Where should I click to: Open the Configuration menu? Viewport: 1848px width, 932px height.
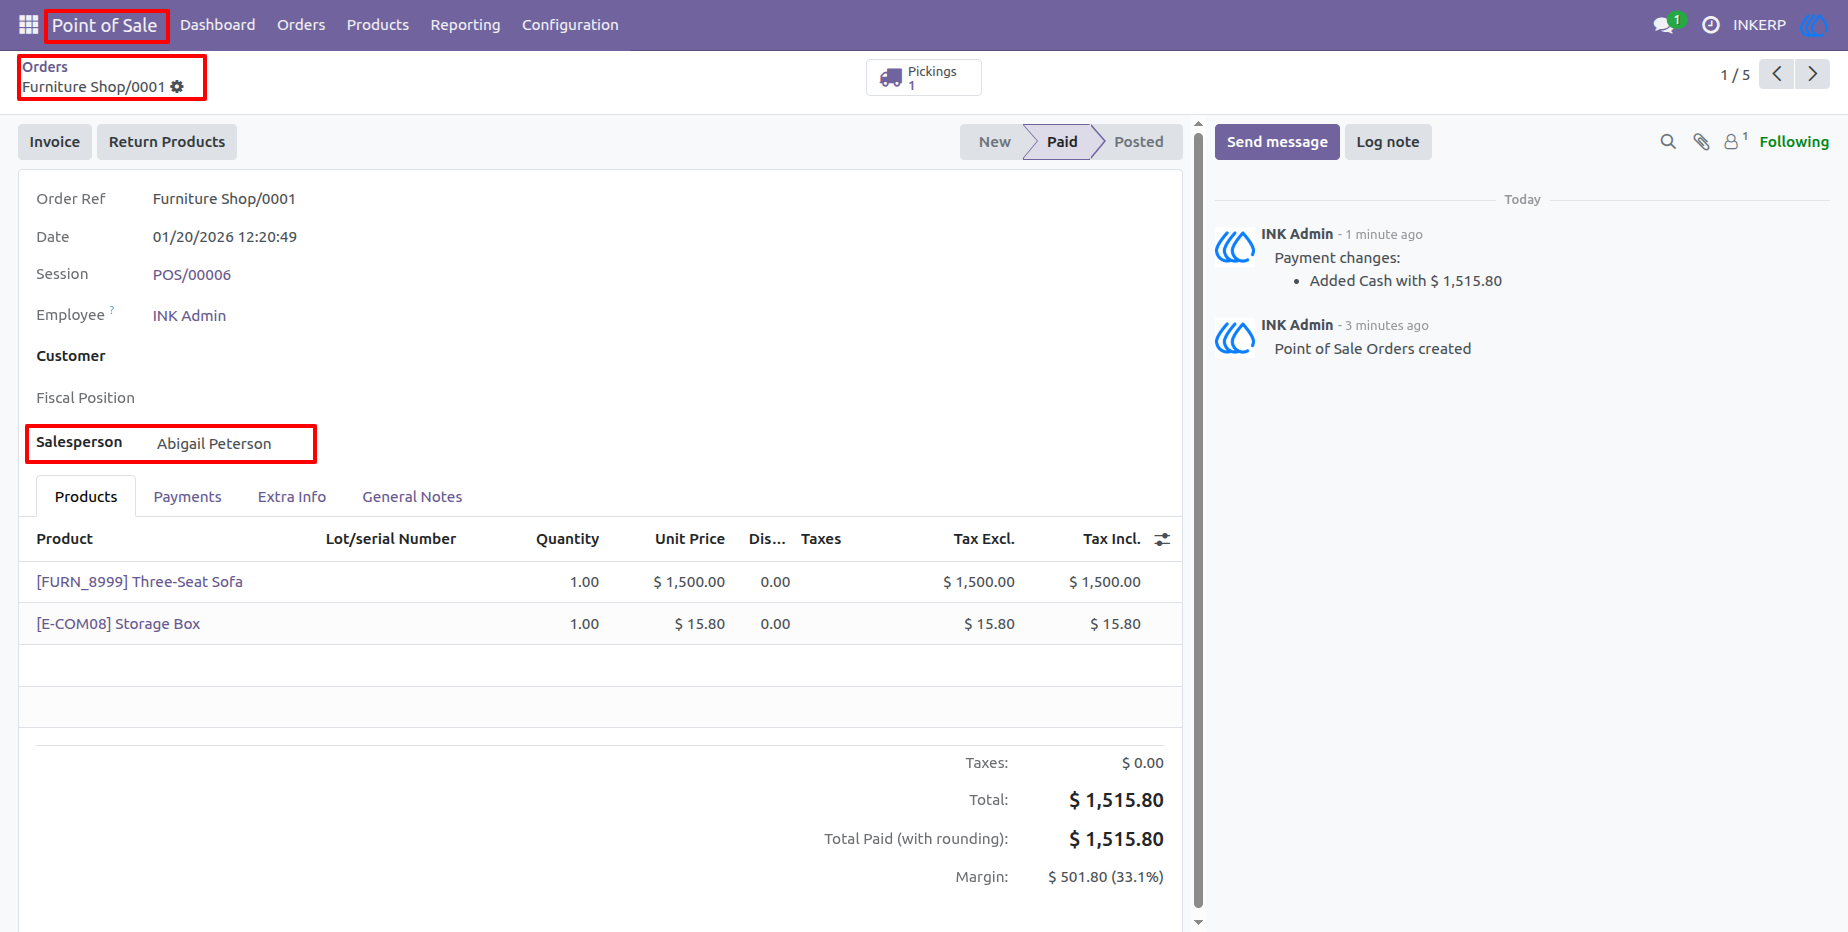point(570,25)
